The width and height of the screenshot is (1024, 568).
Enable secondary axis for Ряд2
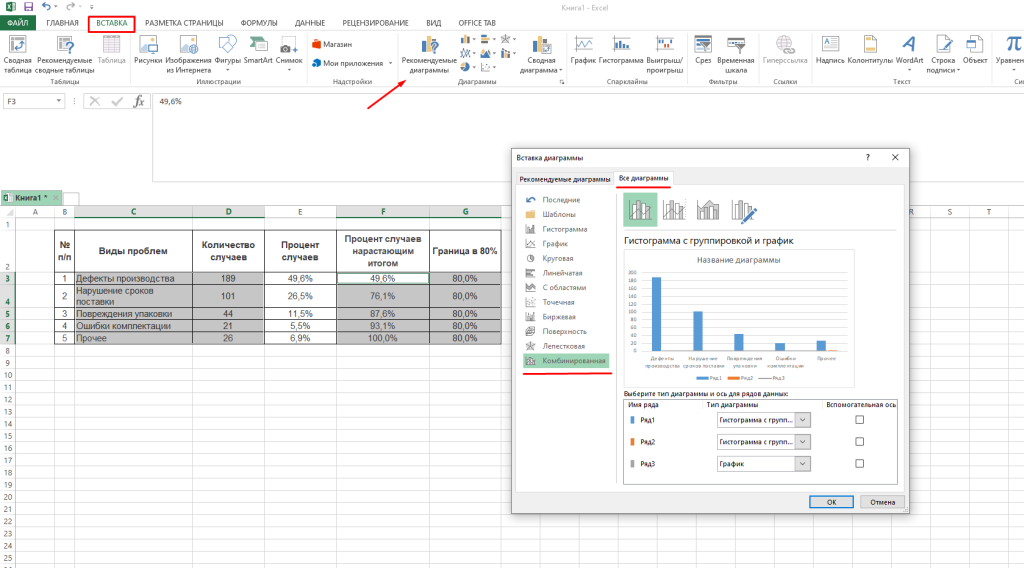[859, 442]
